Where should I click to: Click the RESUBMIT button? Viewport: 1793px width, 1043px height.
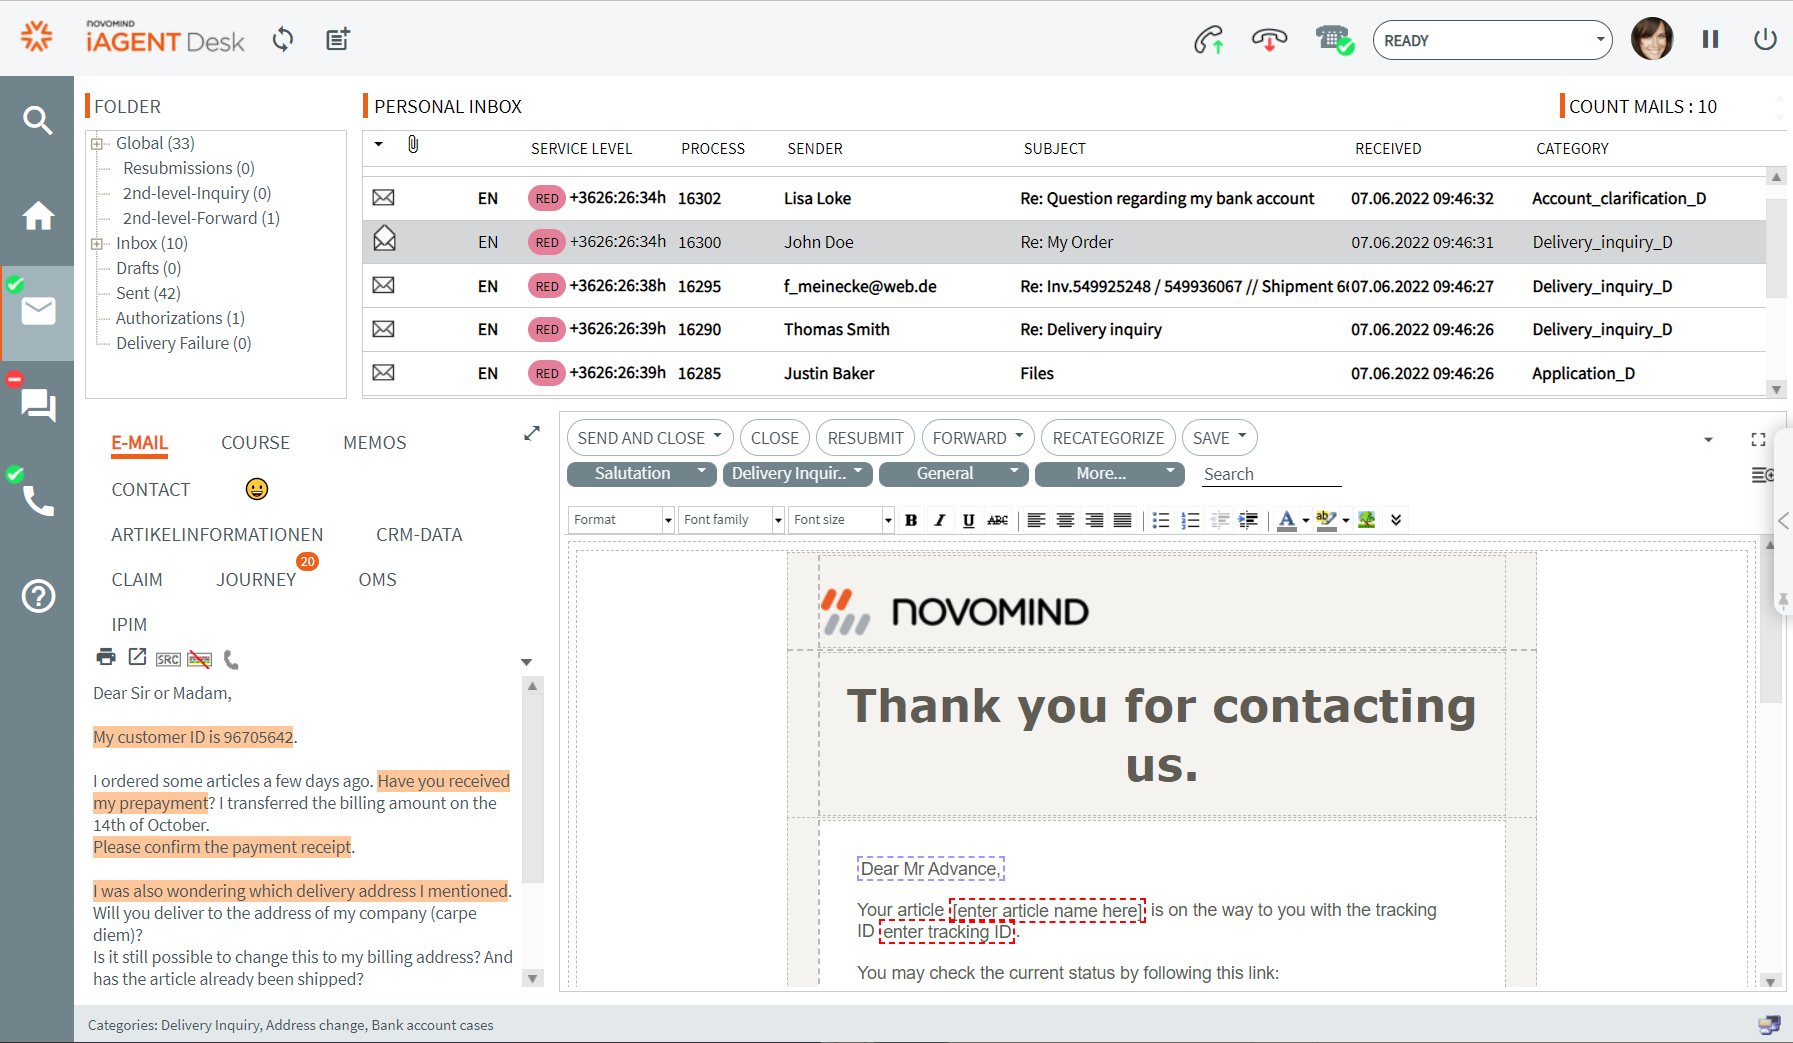pyautogui.click(x=866, y=438)
